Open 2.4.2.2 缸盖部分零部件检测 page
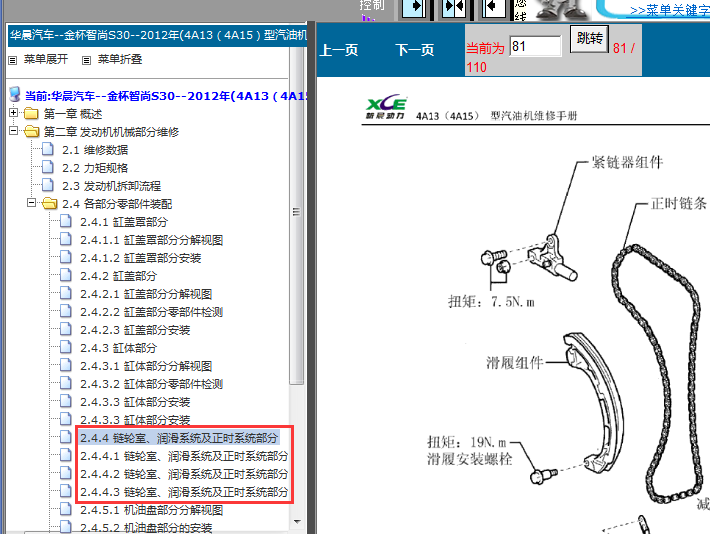The width and height of the screenshot is (710, 534). coord(152,312)
